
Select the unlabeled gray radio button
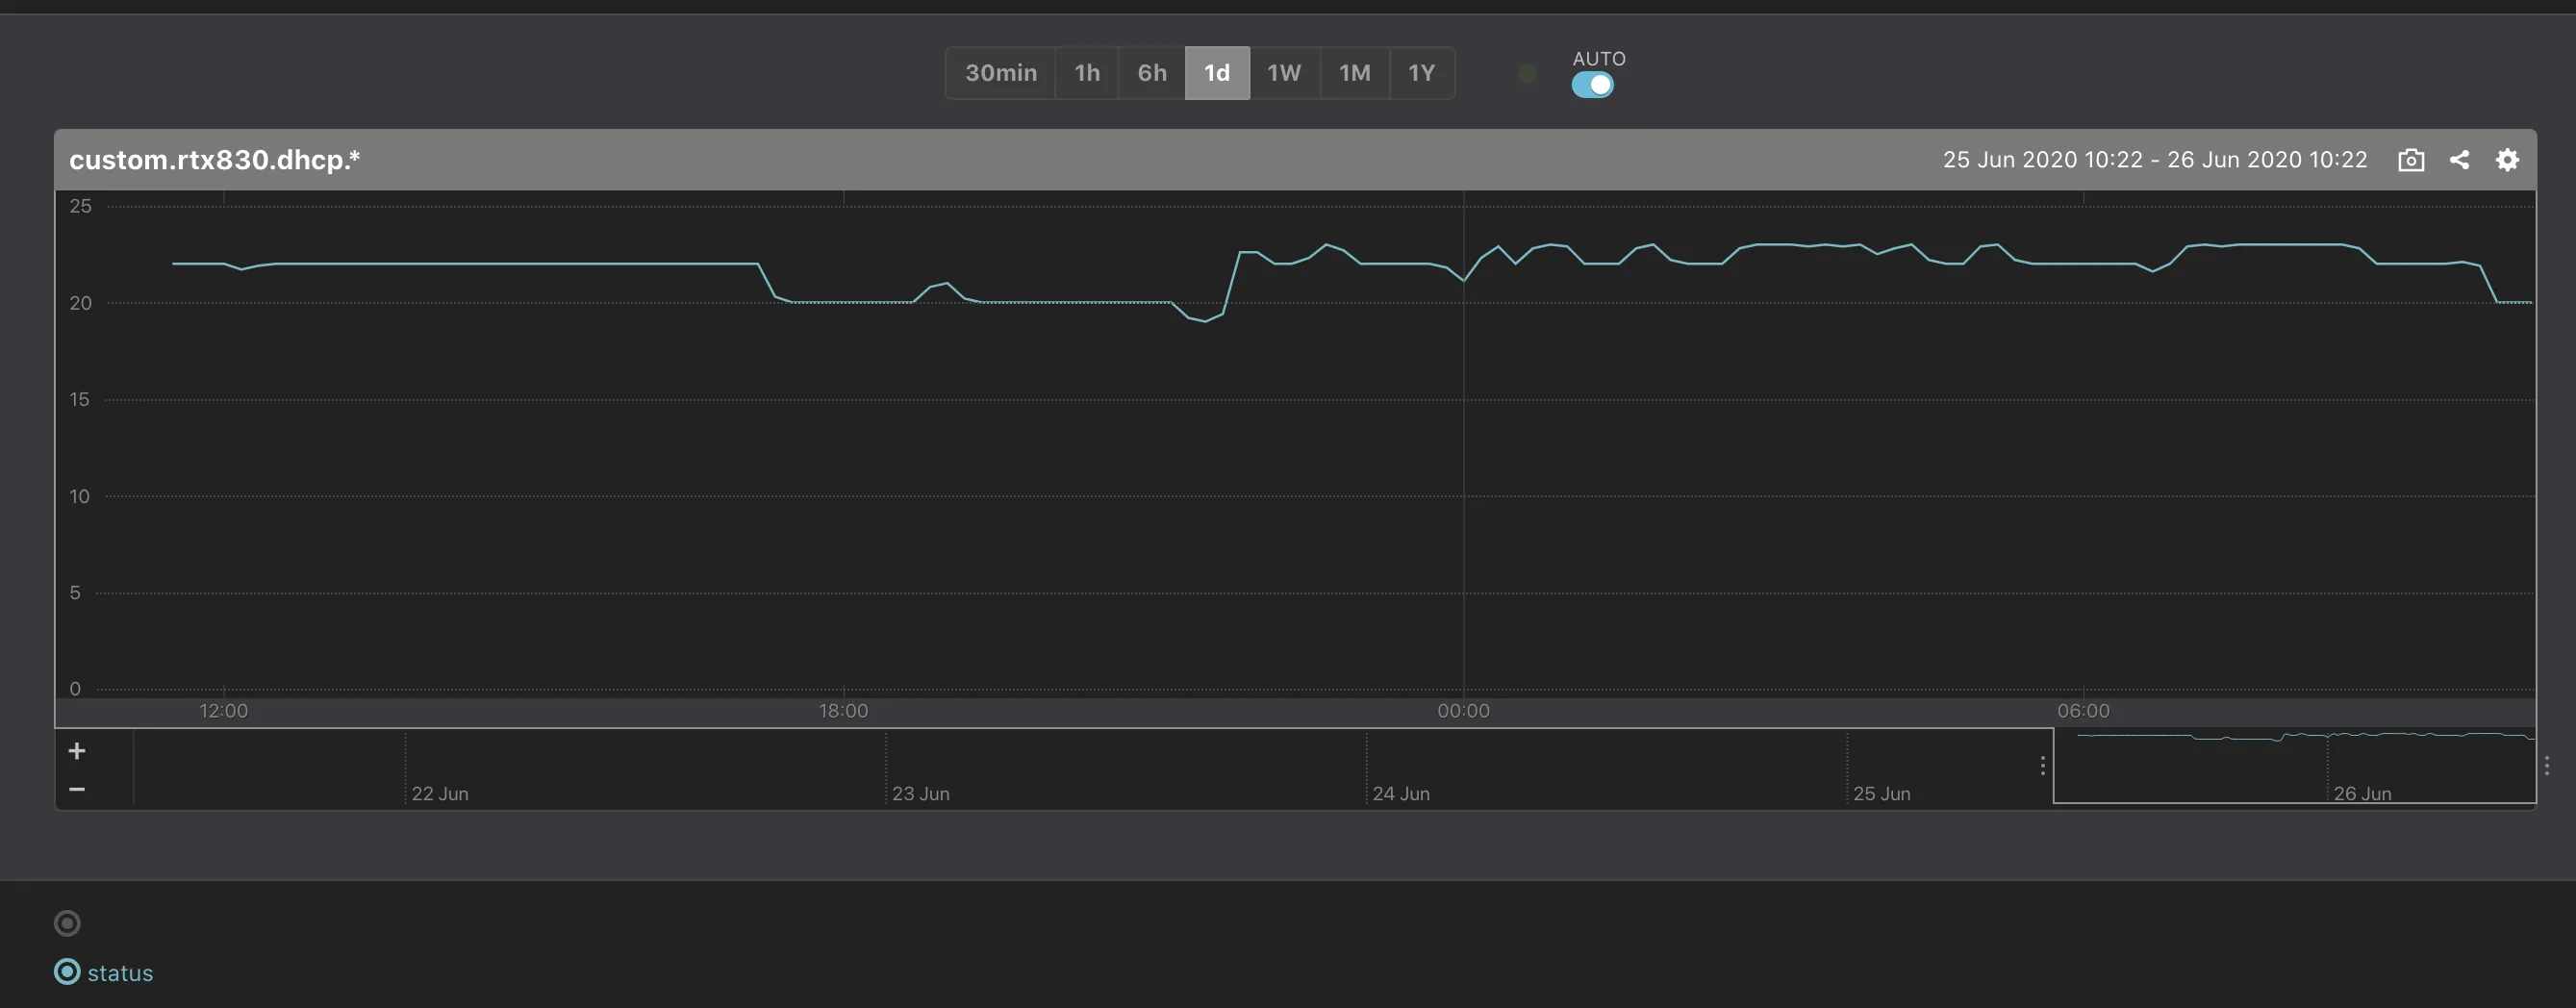pyautogui.click(x=67, y=923)
